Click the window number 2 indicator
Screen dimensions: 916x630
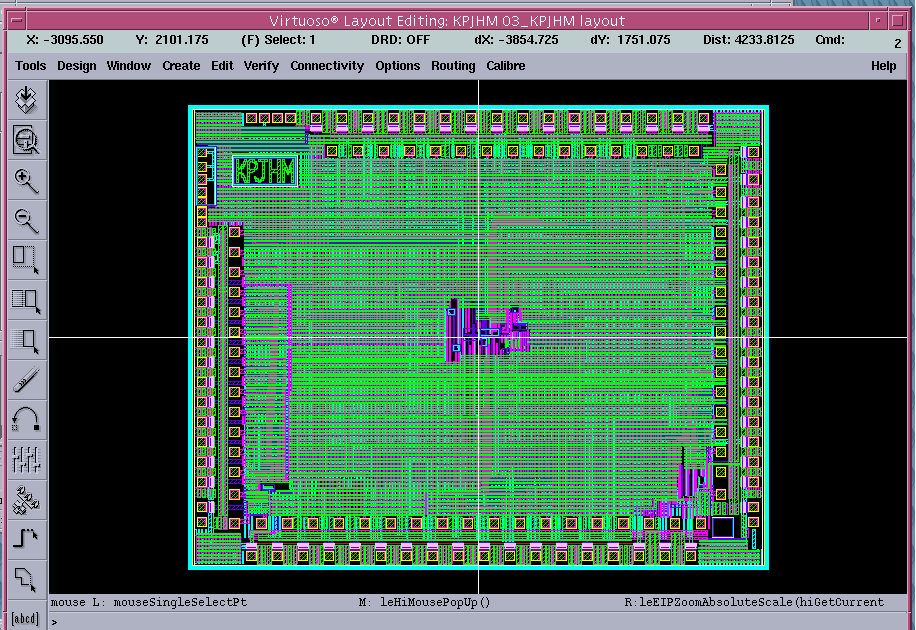coord(897,43)
